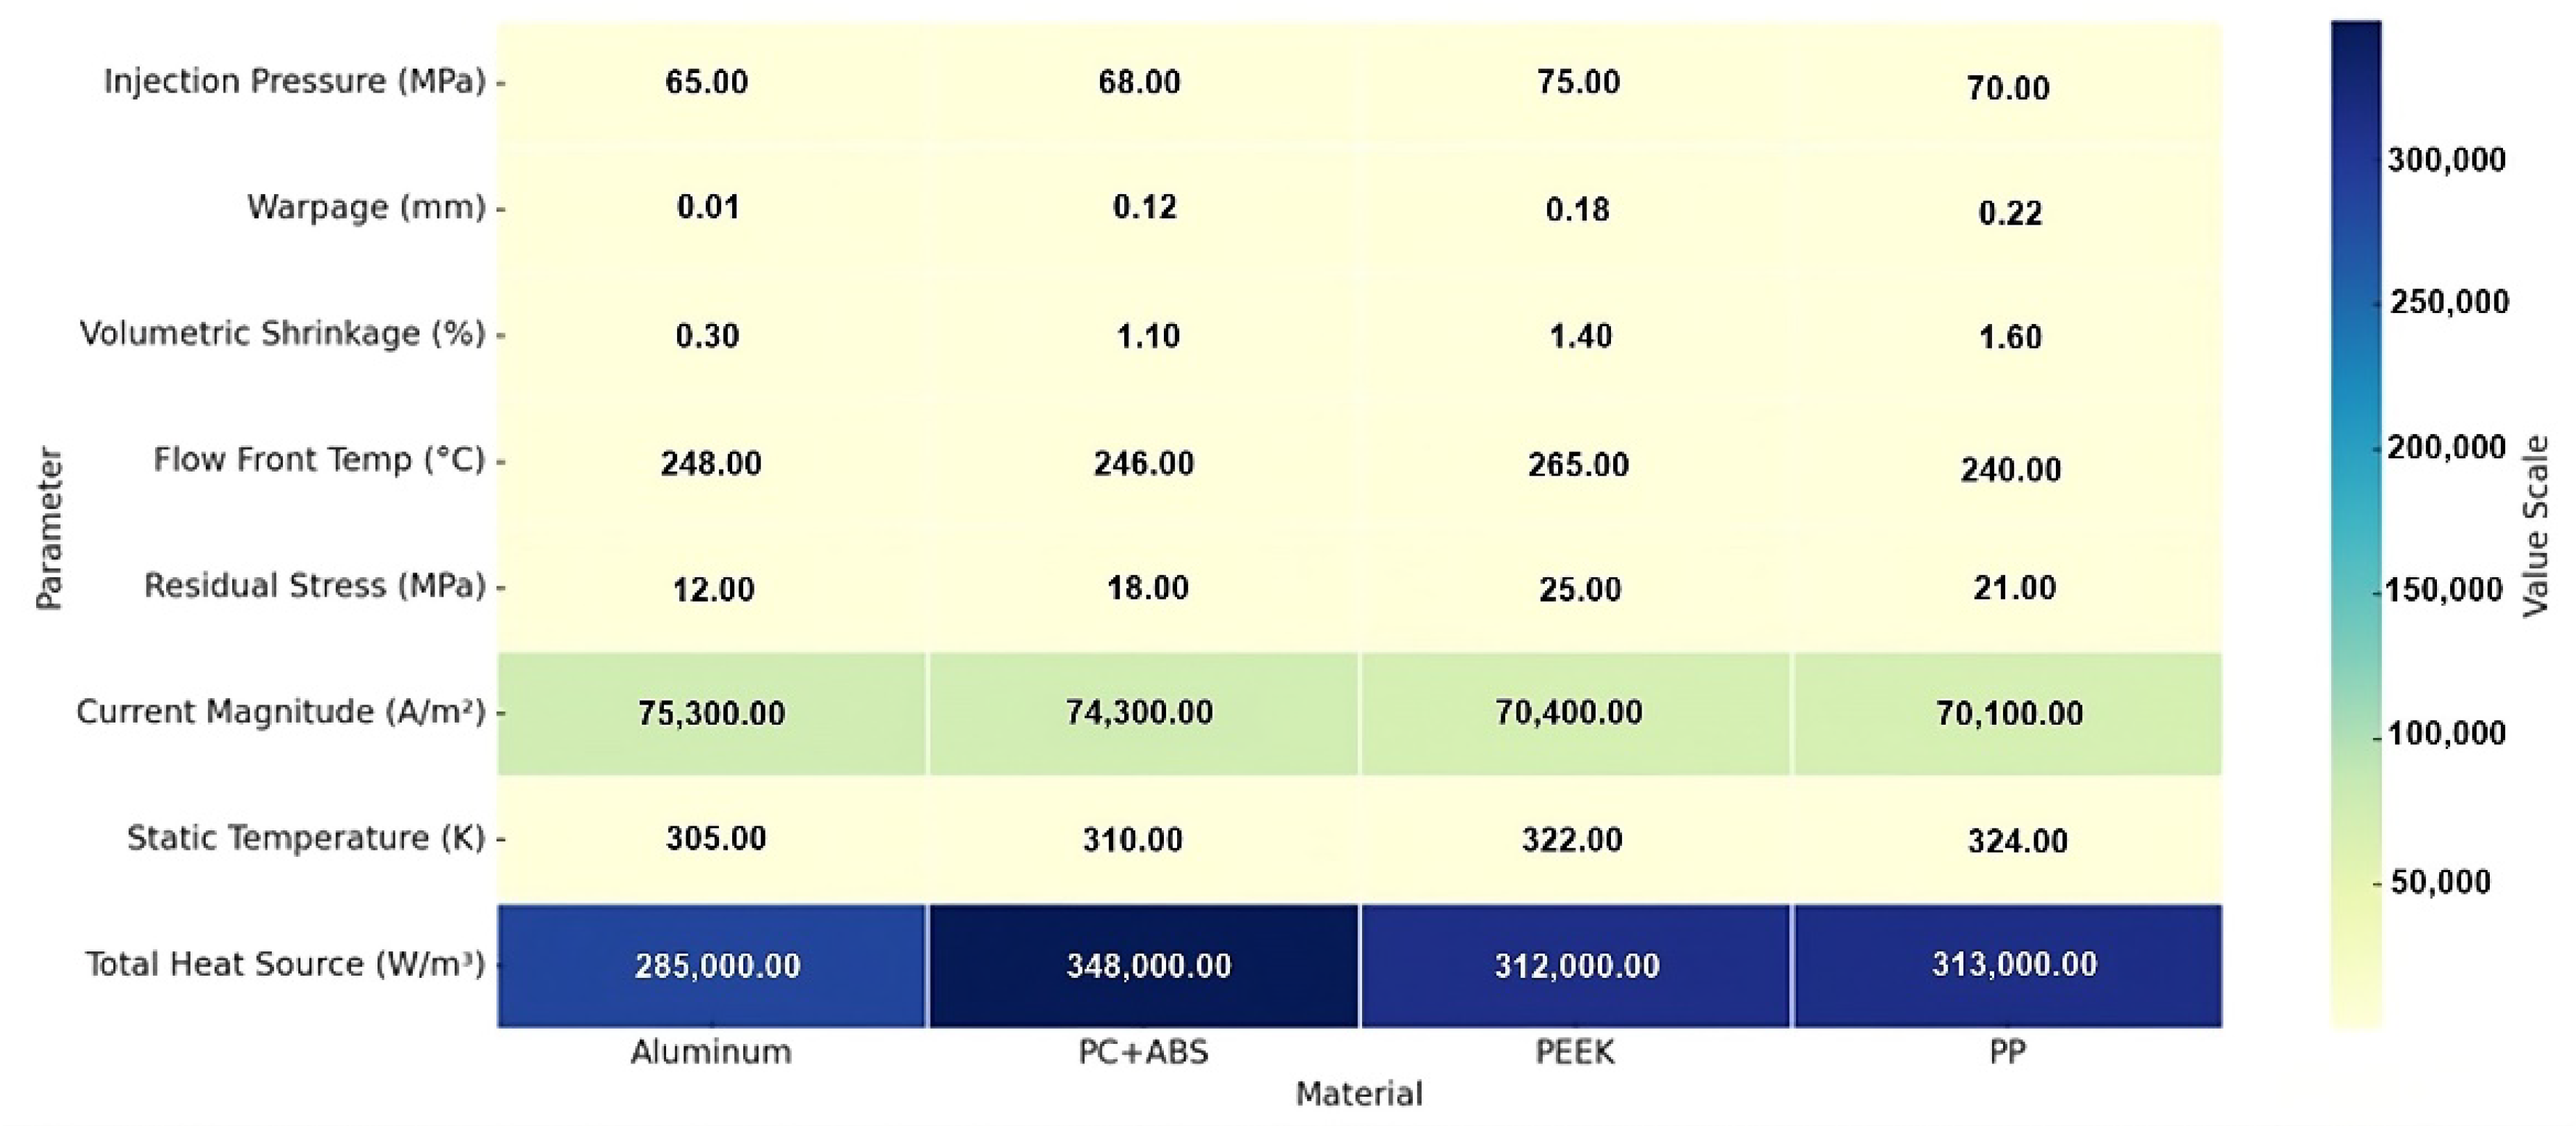Click the PP Warpage value 0.22
Image resolution: width=2576 pixels, height=1126 pixels.
(2010, 213)
